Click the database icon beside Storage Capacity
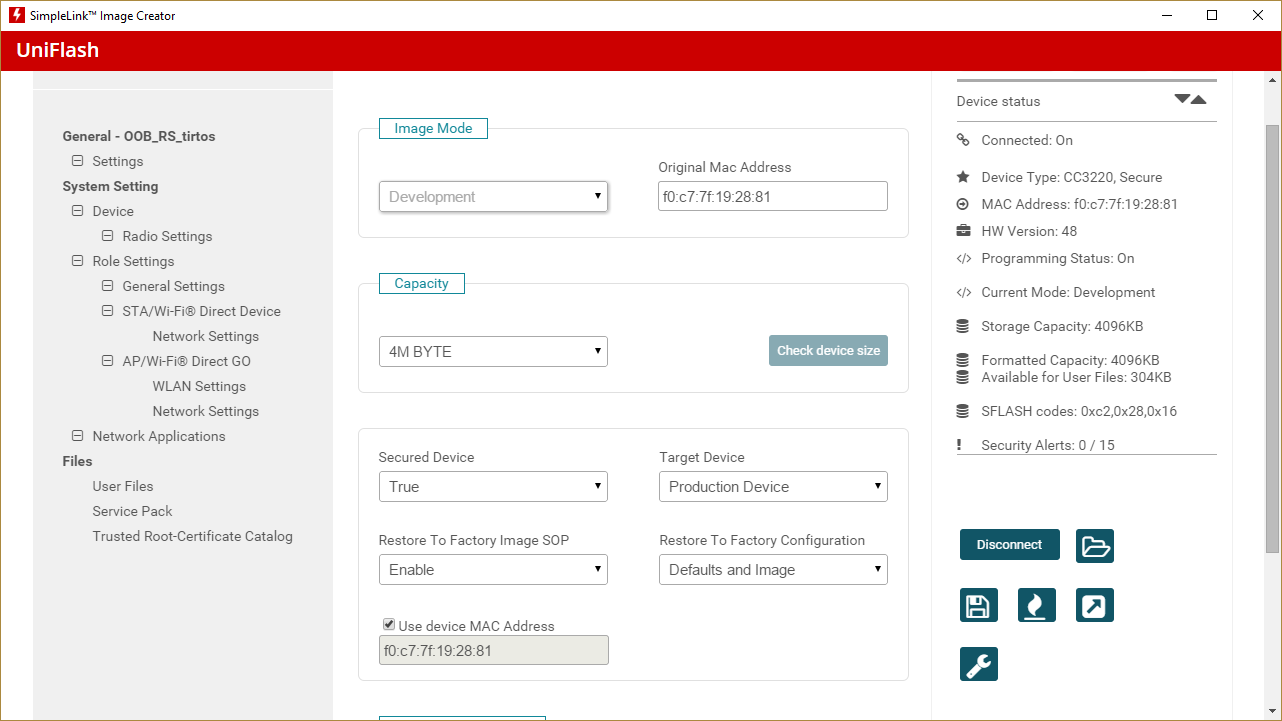Viewport: 1282px width, 721px height. click(x=963, y=326)
